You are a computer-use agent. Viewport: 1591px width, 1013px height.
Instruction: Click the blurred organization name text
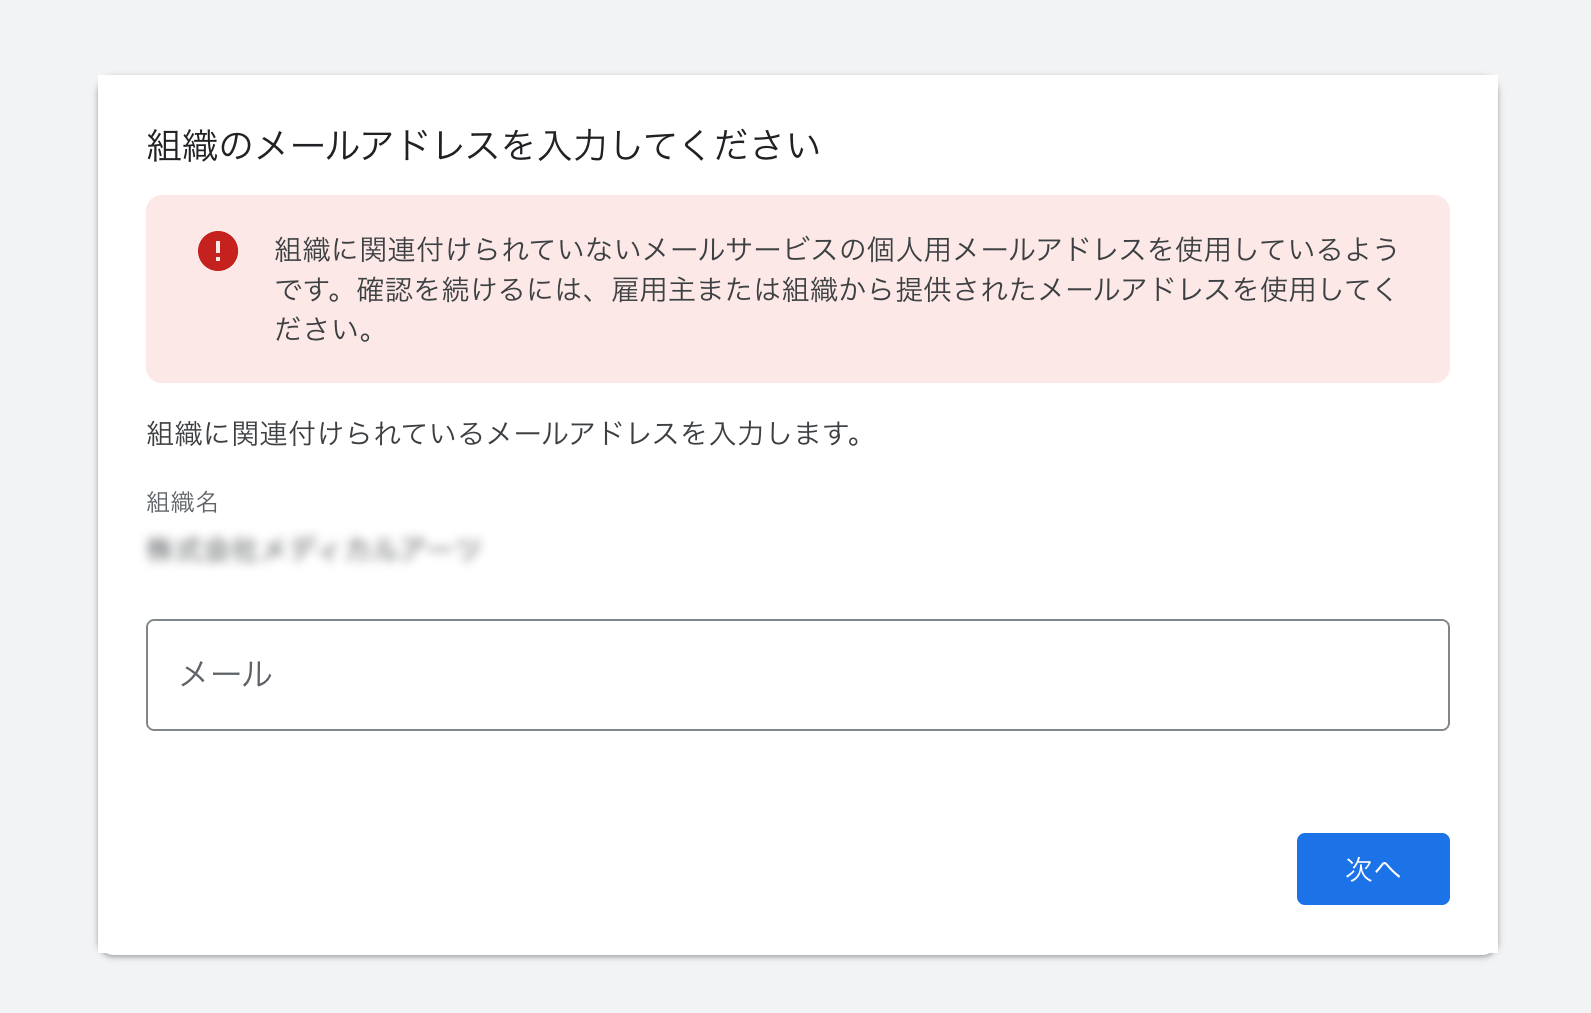pos(314,549)
